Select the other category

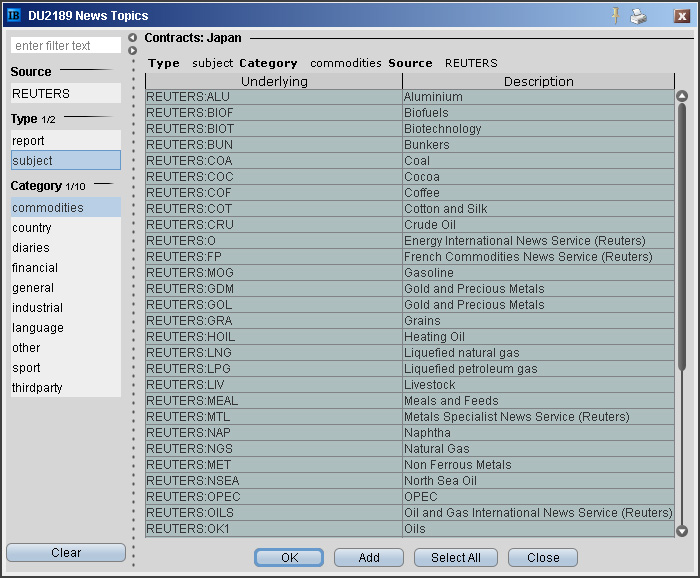pyautogui.click(x=66, y=348)
